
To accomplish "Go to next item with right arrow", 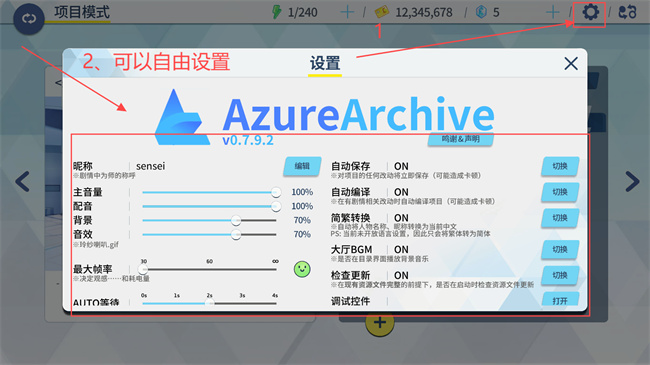I will coord(633,181).
